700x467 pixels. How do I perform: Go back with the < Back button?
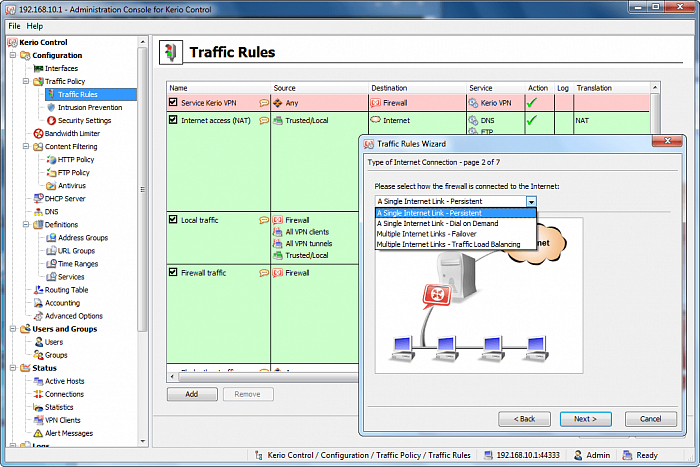click(x=524, y=419)
